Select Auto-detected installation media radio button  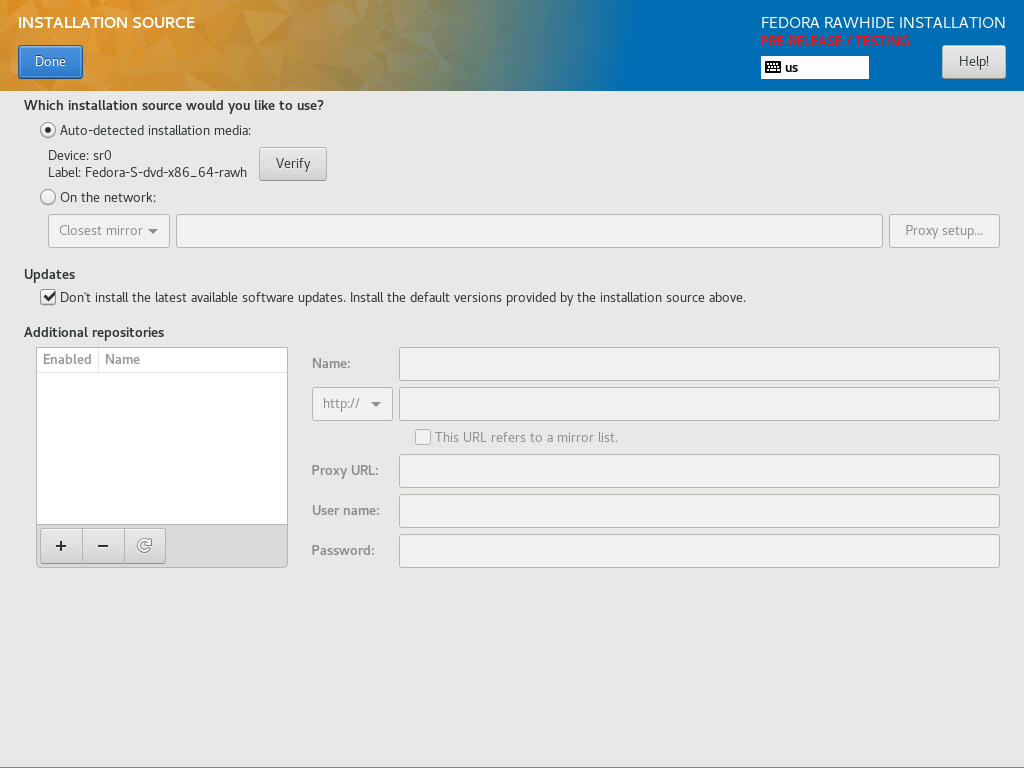pyautogui.click(x=48, y=130)
